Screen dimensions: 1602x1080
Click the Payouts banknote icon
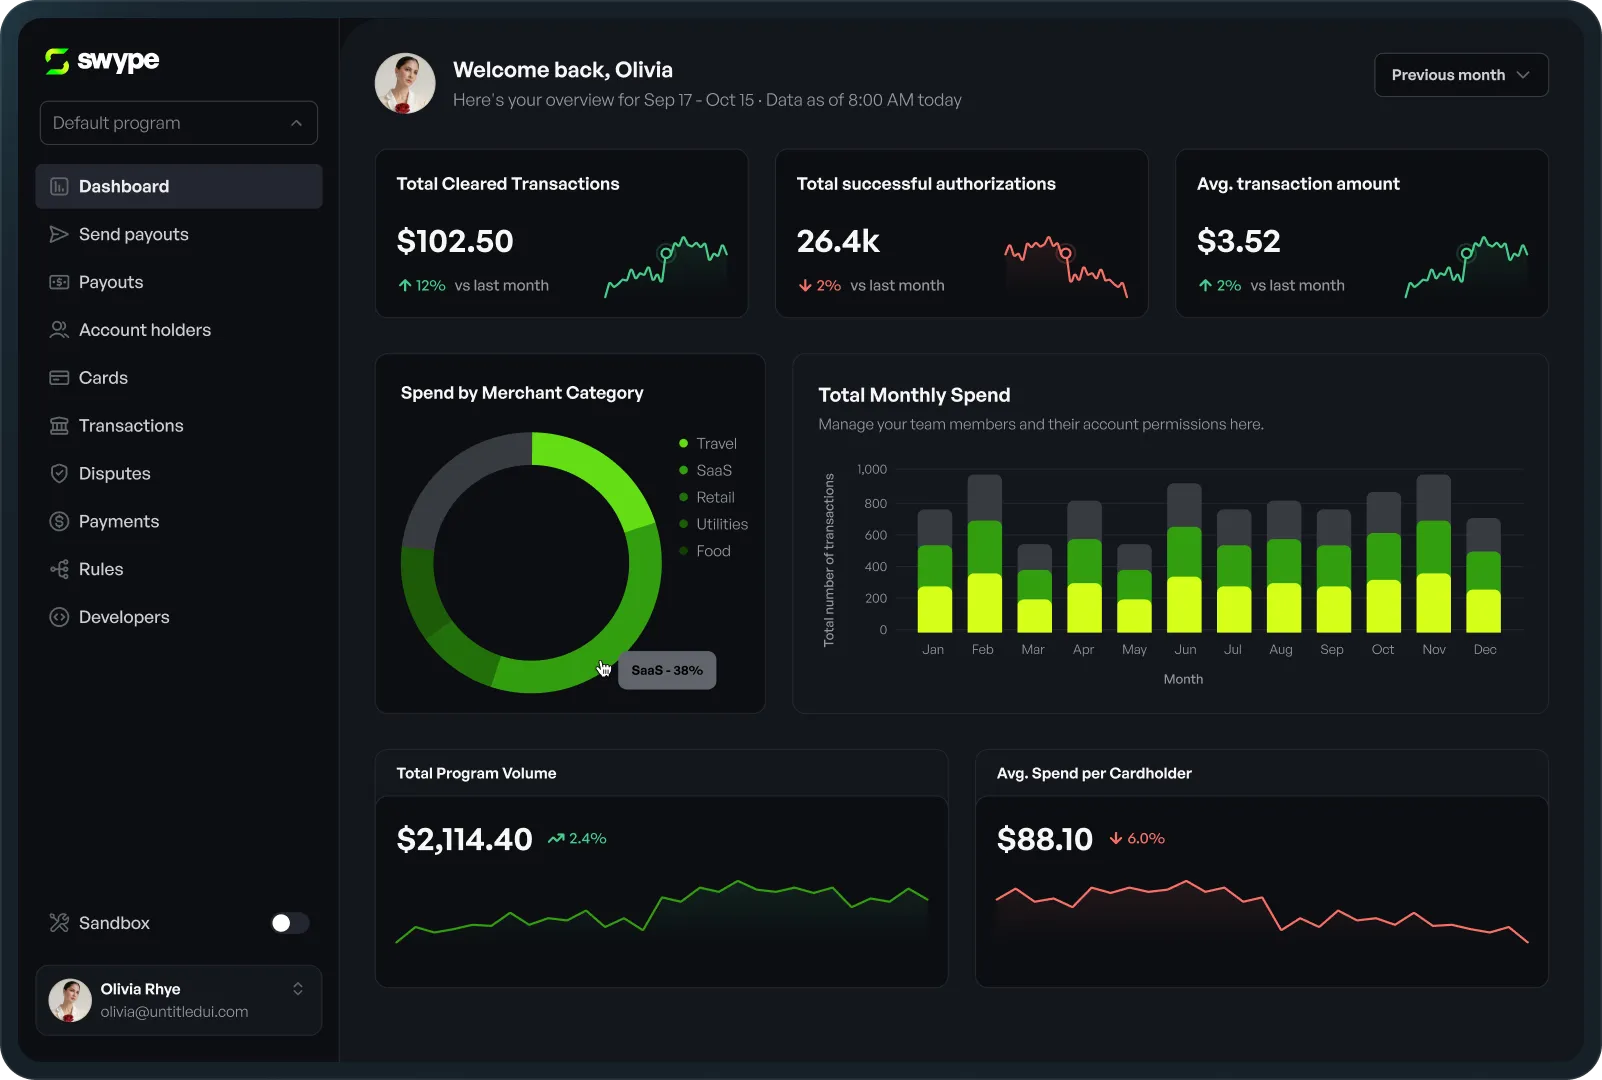pos(59,282)
